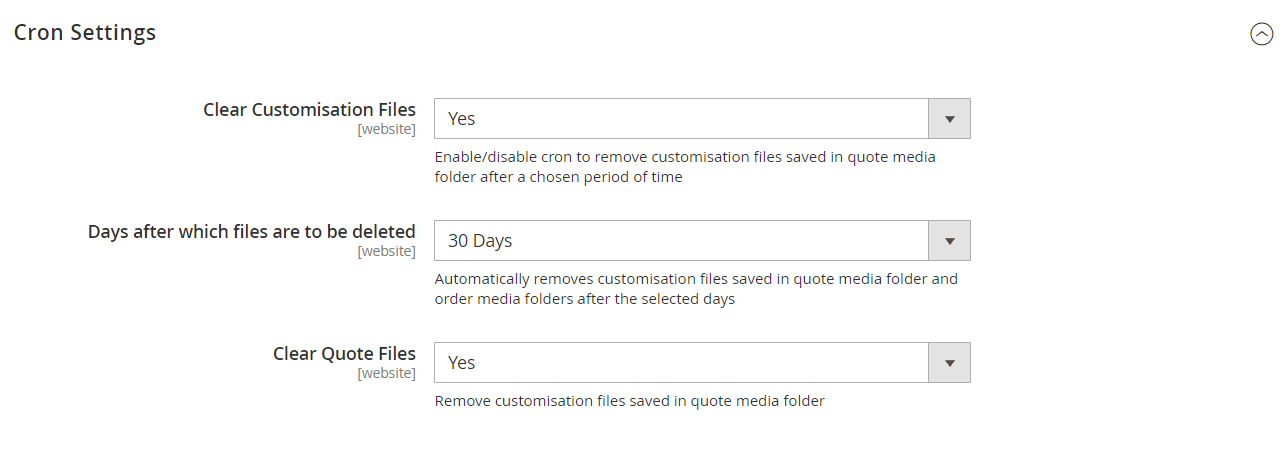Click the 30 Days selected value
The width and height of the screenshot is (1285, 467).
pos(480,241)
